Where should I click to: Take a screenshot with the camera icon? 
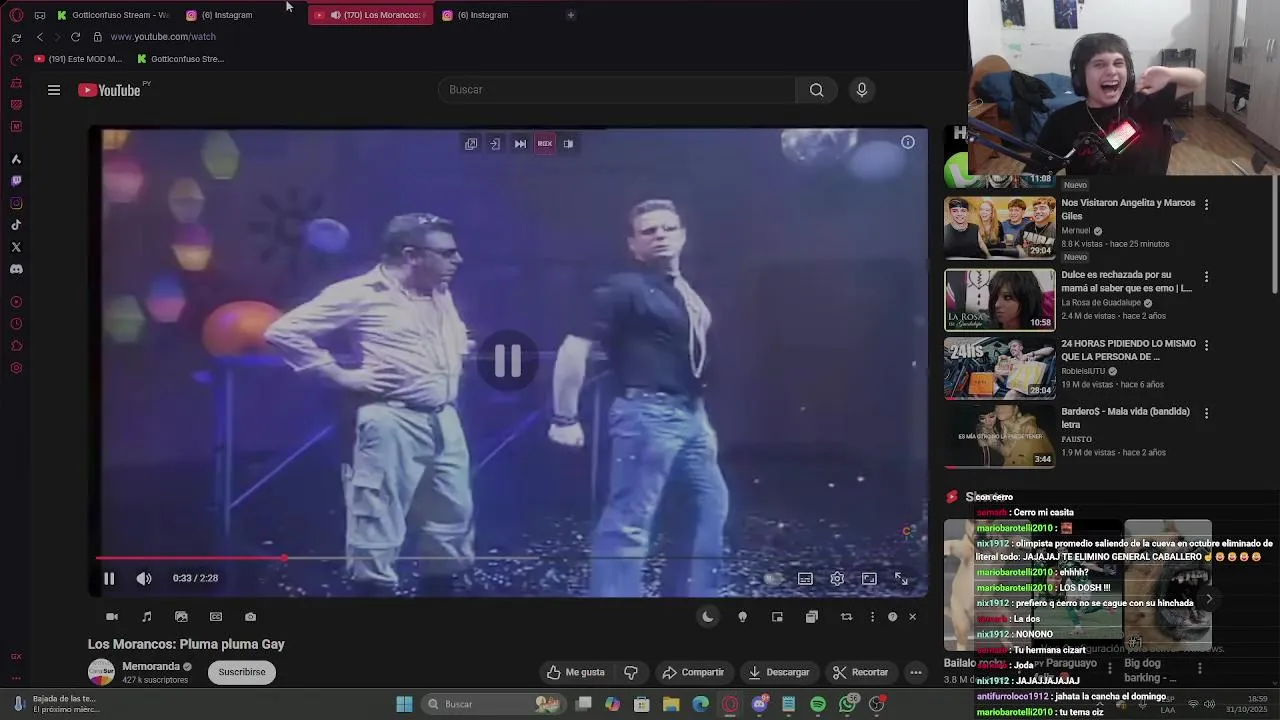[250, 617]
